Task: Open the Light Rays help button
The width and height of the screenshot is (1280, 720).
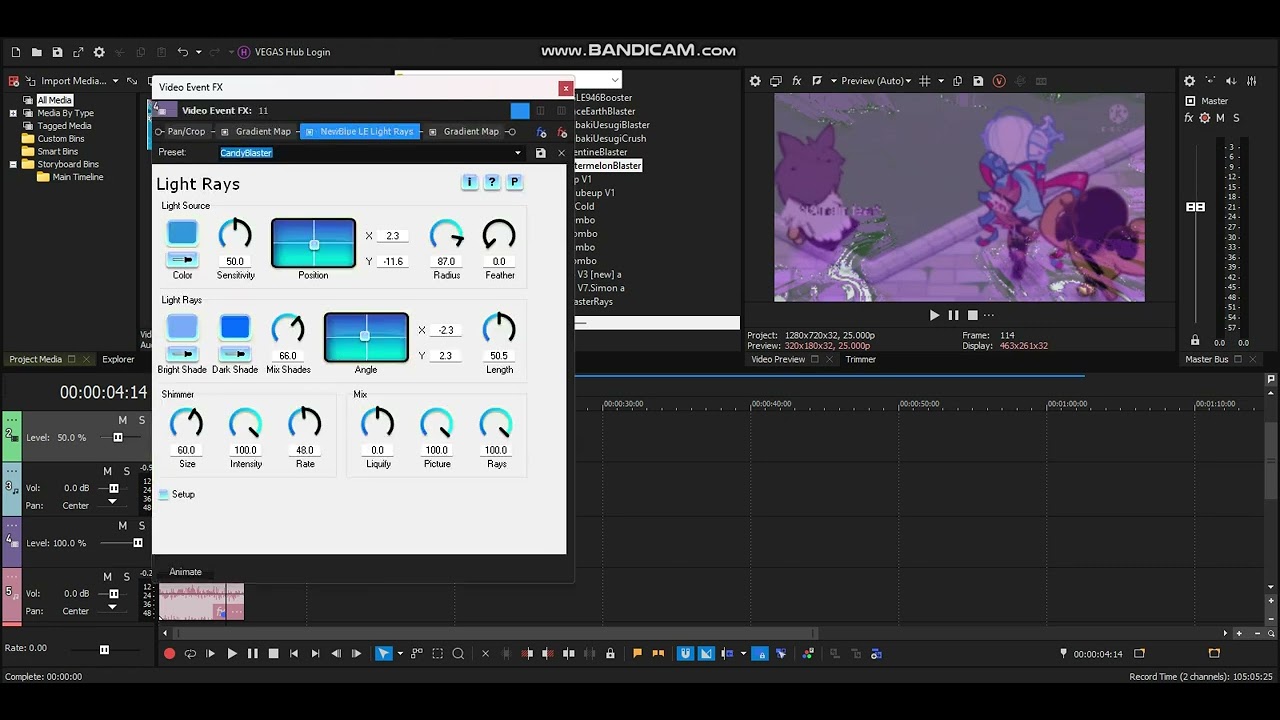Action: coord(492,182)
